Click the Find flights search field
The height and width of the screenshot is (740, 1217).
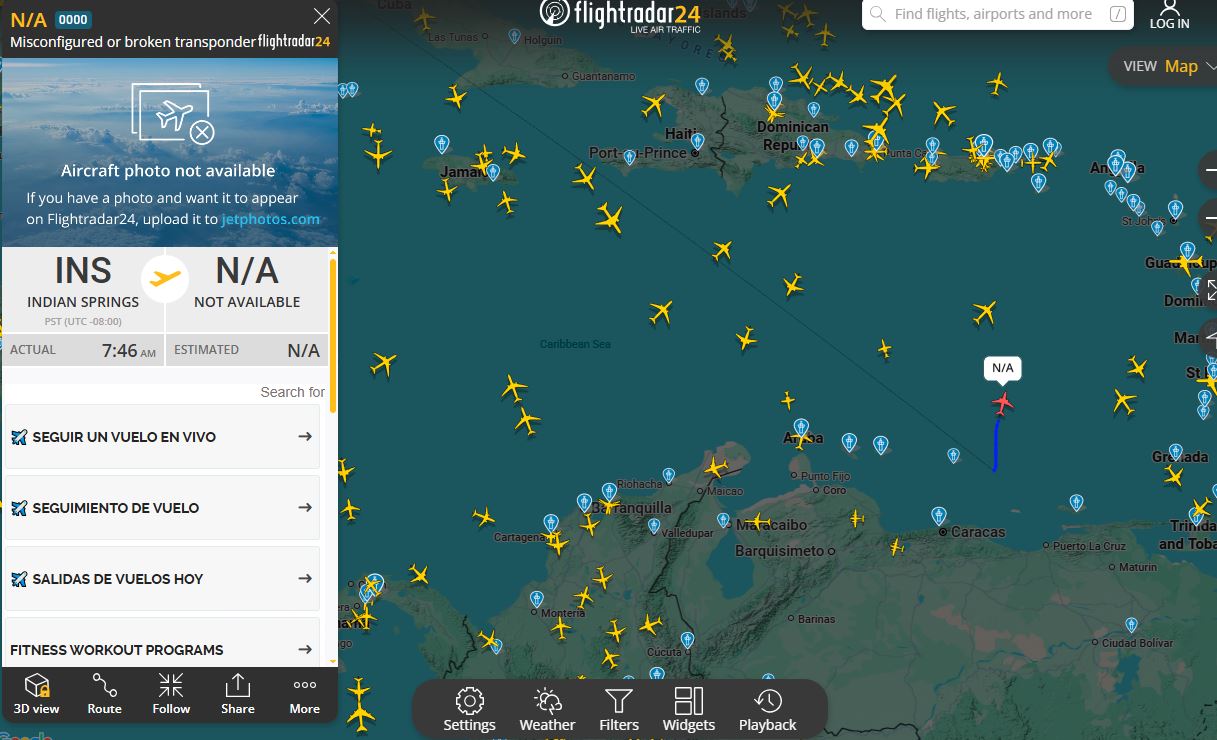[992, 14]
